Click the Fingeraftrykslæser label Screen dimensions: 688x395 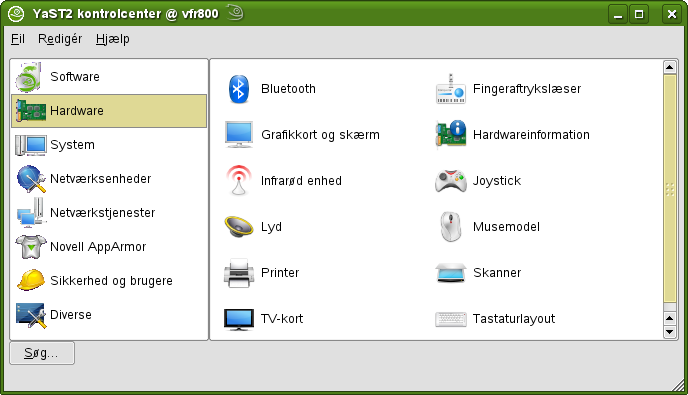pyautogui.click(x=527, y=89)
